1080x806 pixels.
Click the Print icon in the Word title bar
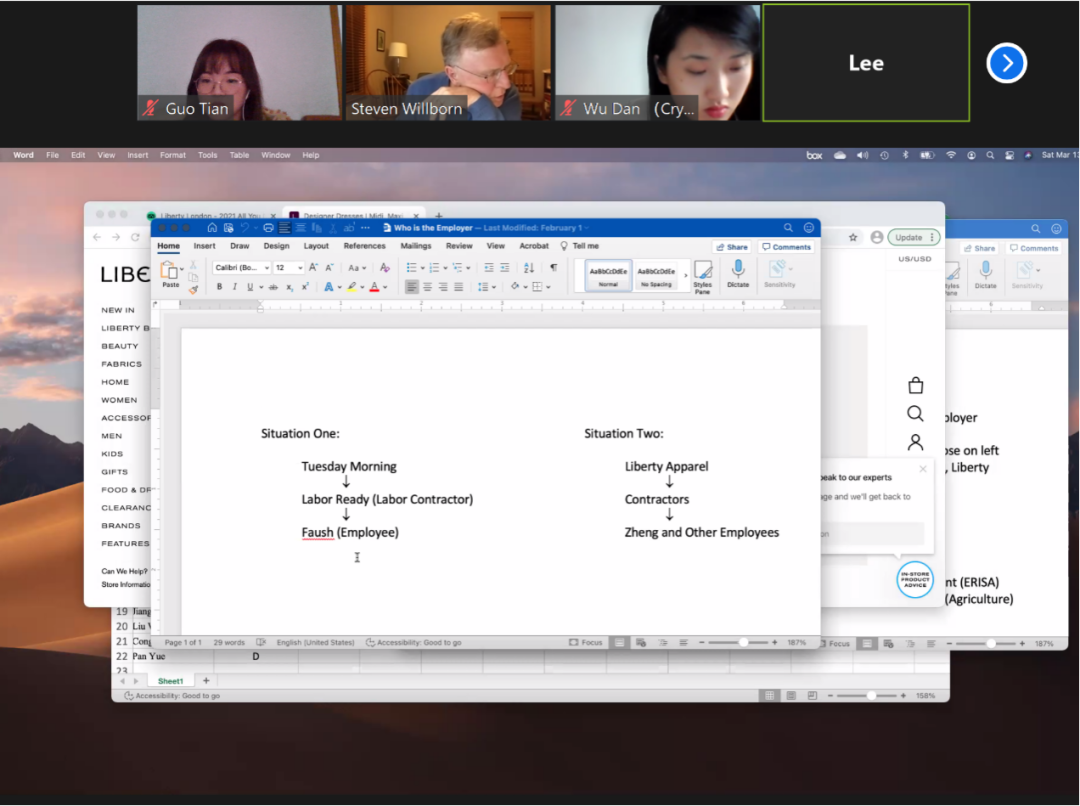coord(269,228)
